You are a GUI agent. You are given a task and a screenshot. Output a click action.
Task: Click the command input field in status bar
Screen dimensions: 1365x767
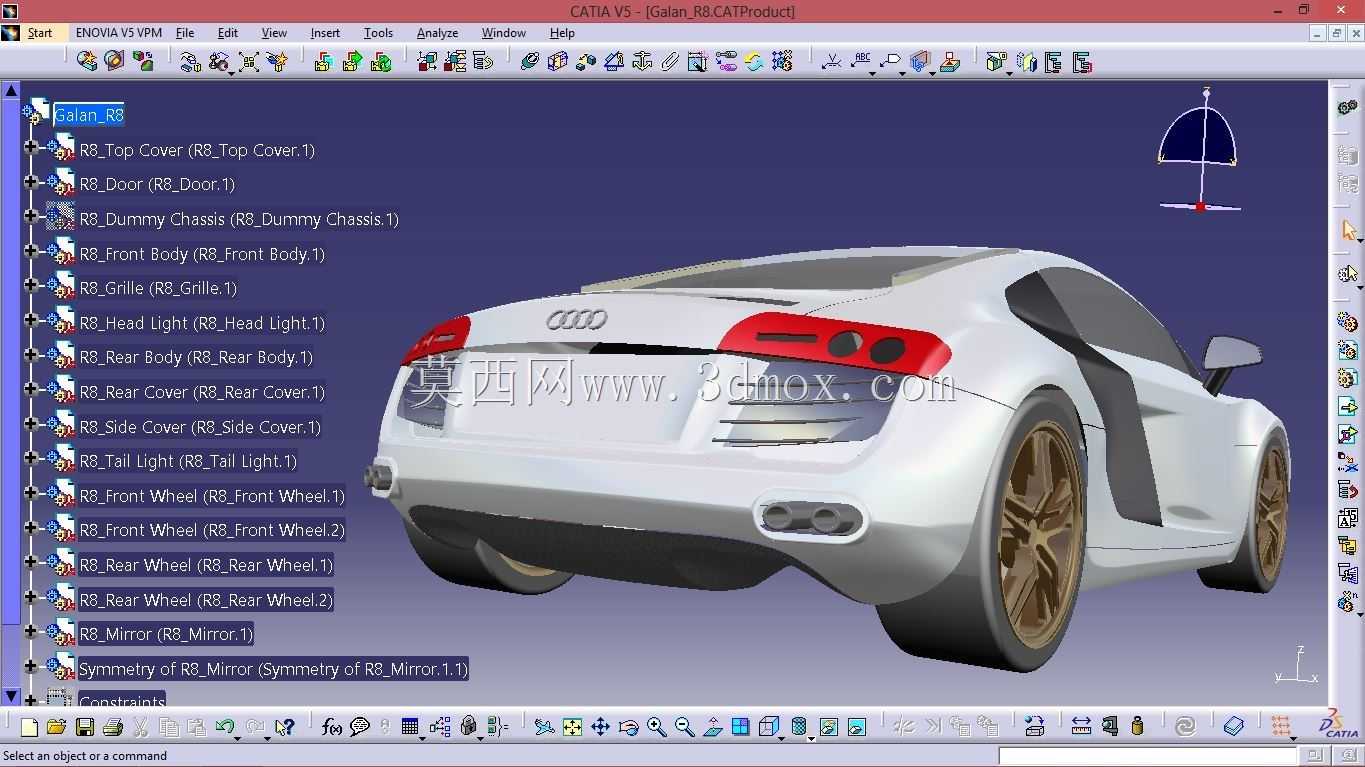pos(1149,756)
